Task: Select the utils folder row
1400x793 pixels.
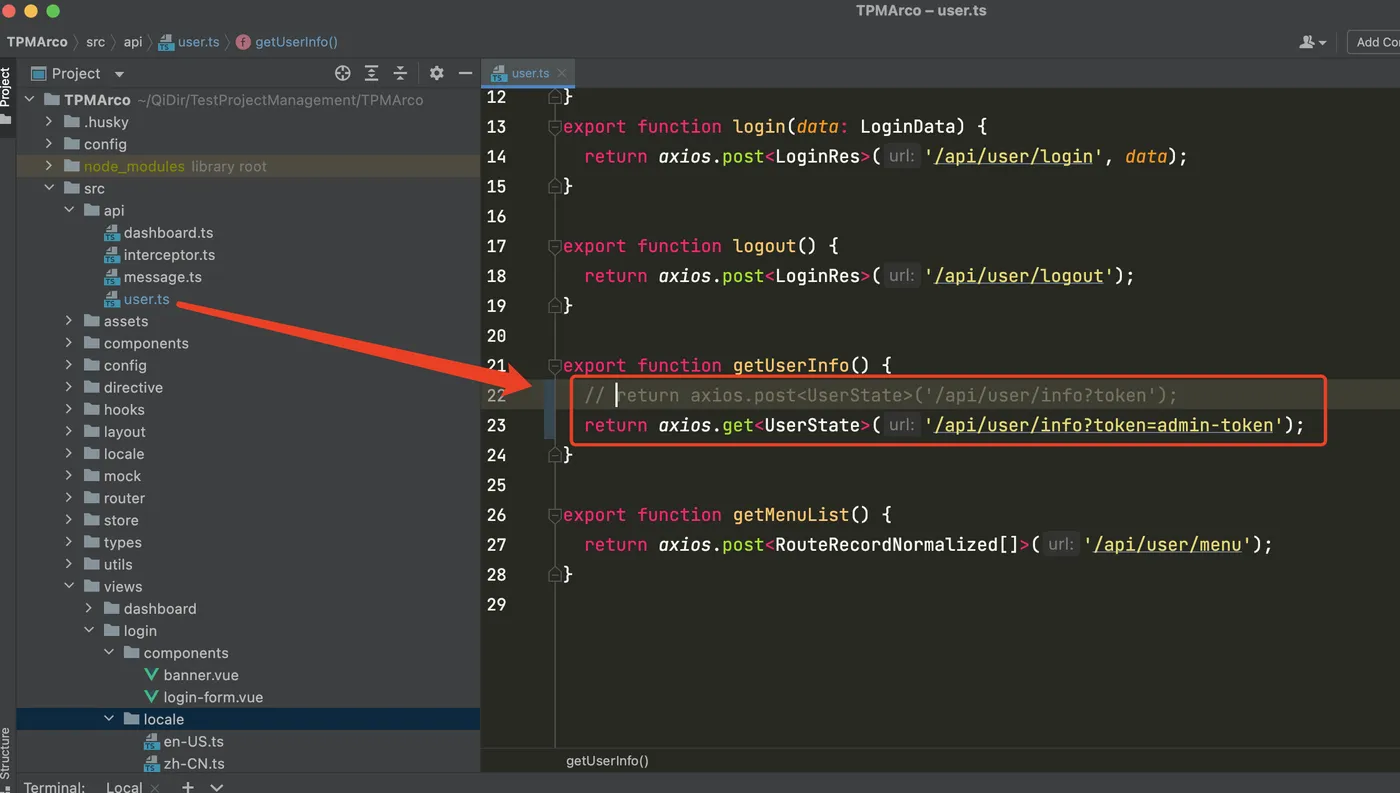Action: tap(248, 564)
